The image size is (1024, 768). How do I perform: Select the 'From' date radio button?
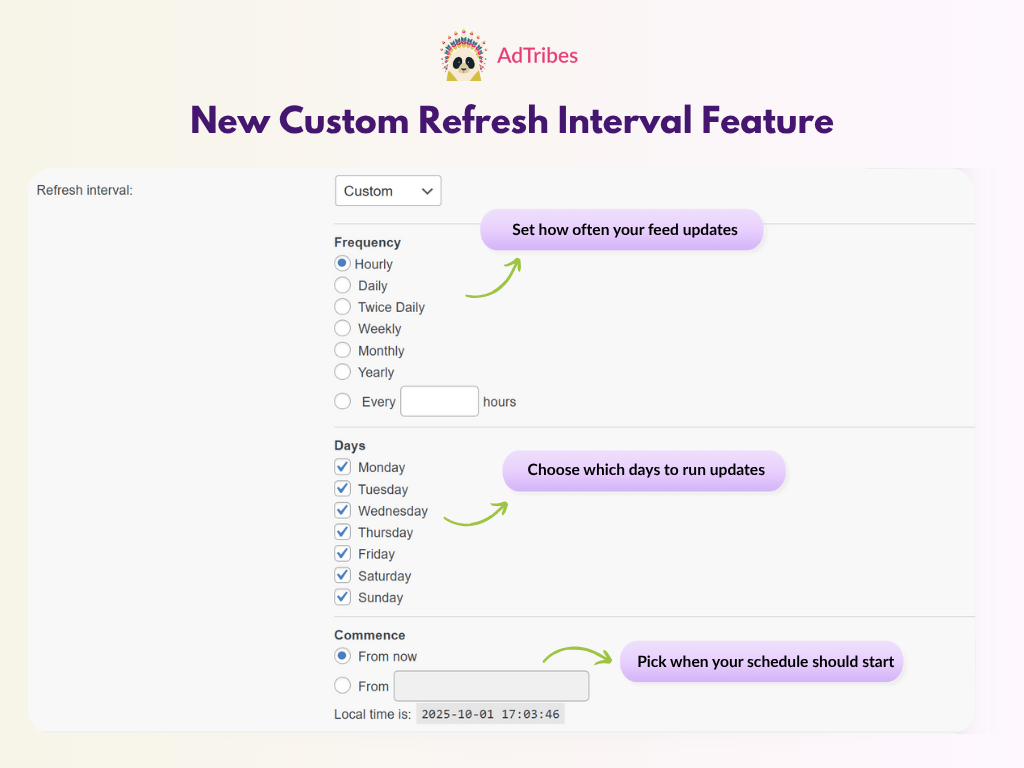pos(343,686)
